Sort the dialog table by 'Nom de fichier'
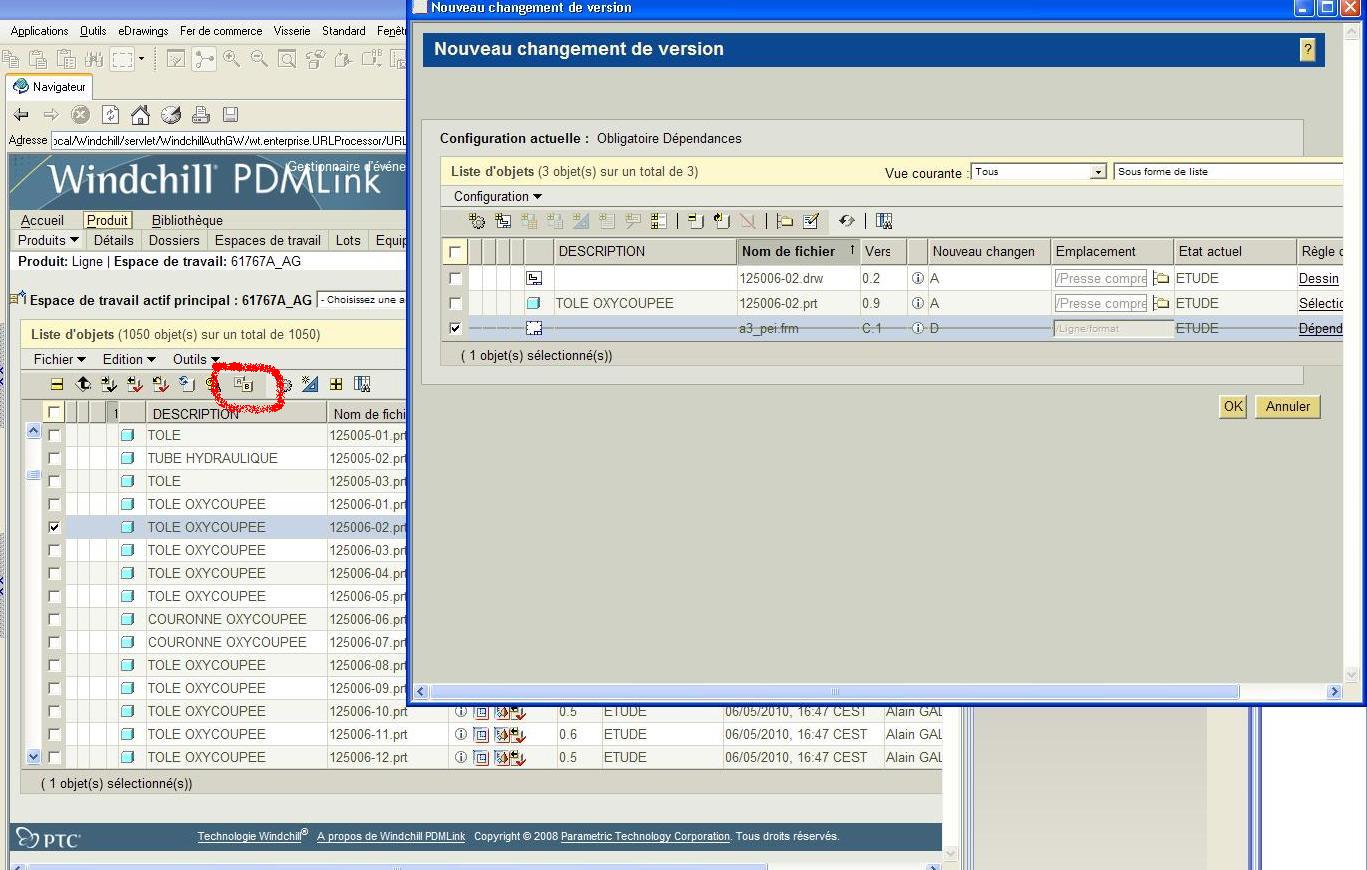 798,251
